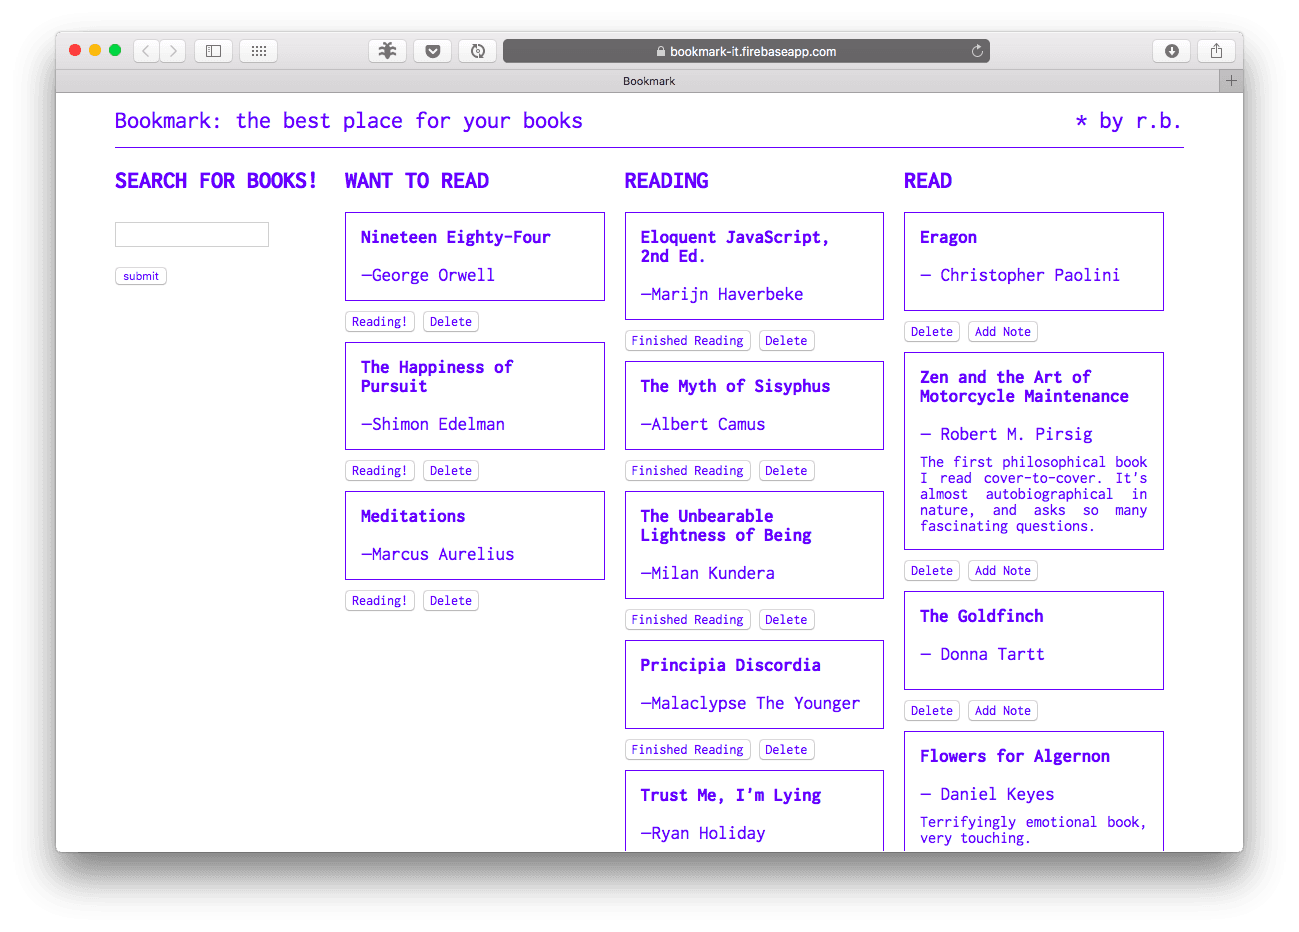The image size is (1299, 932).
Task: Click the 'Nineteen Eighty-Four' book title
Action: point(456,237)
